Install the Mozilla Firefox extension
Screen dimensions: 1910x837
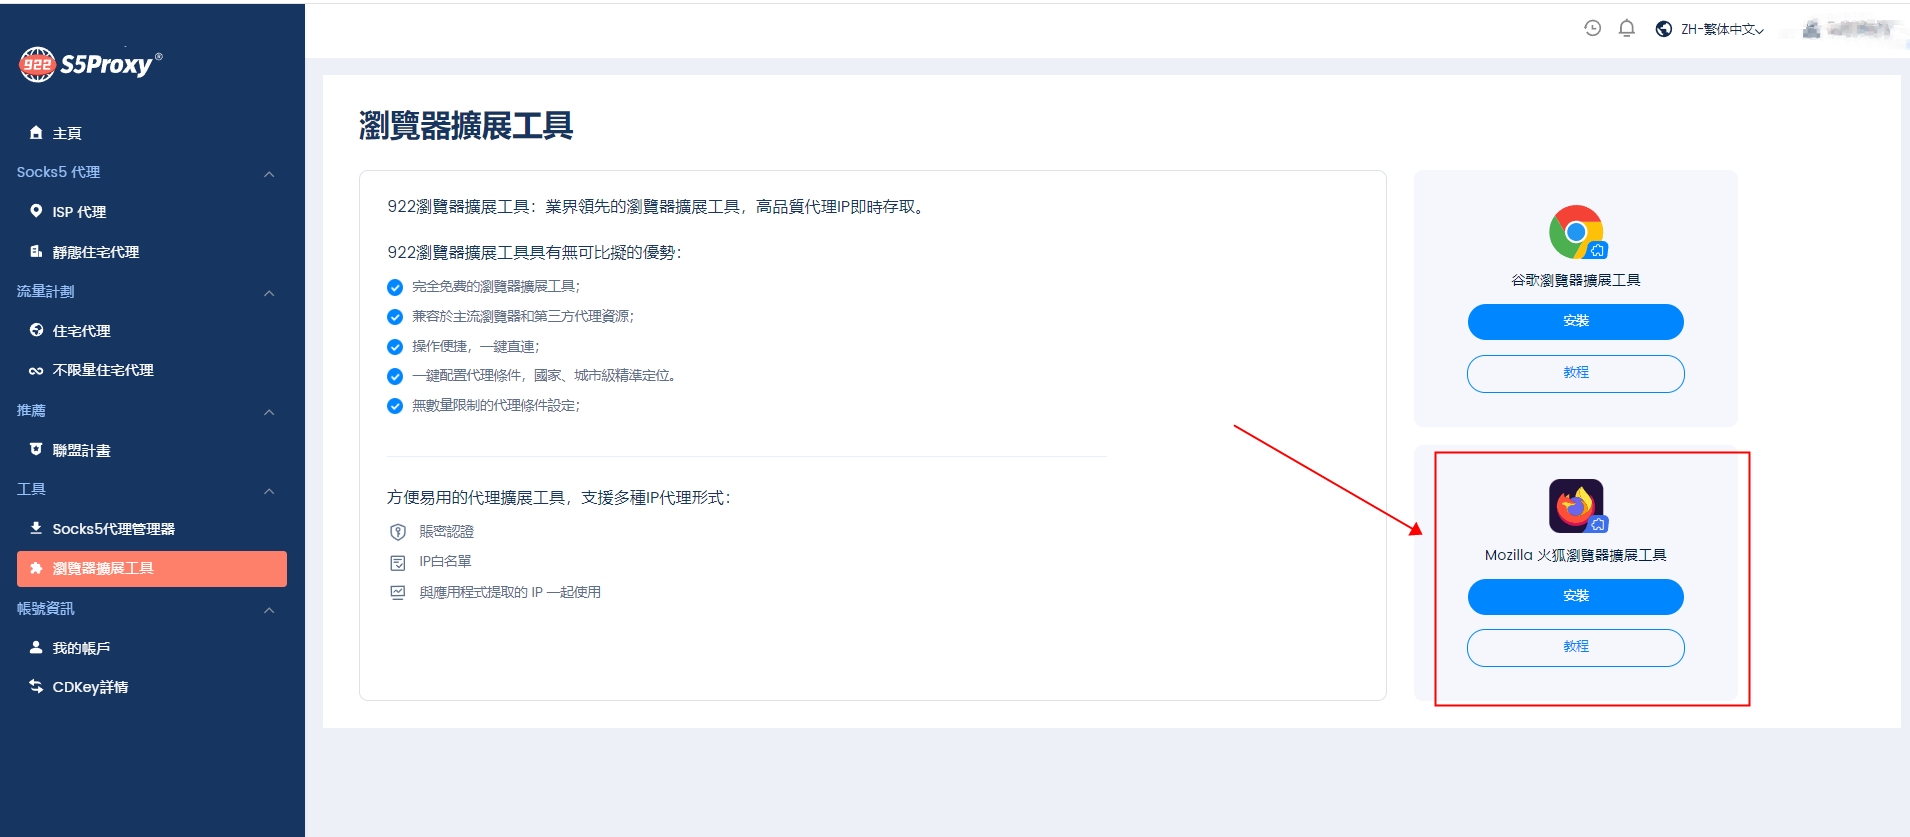[1575, 596]
